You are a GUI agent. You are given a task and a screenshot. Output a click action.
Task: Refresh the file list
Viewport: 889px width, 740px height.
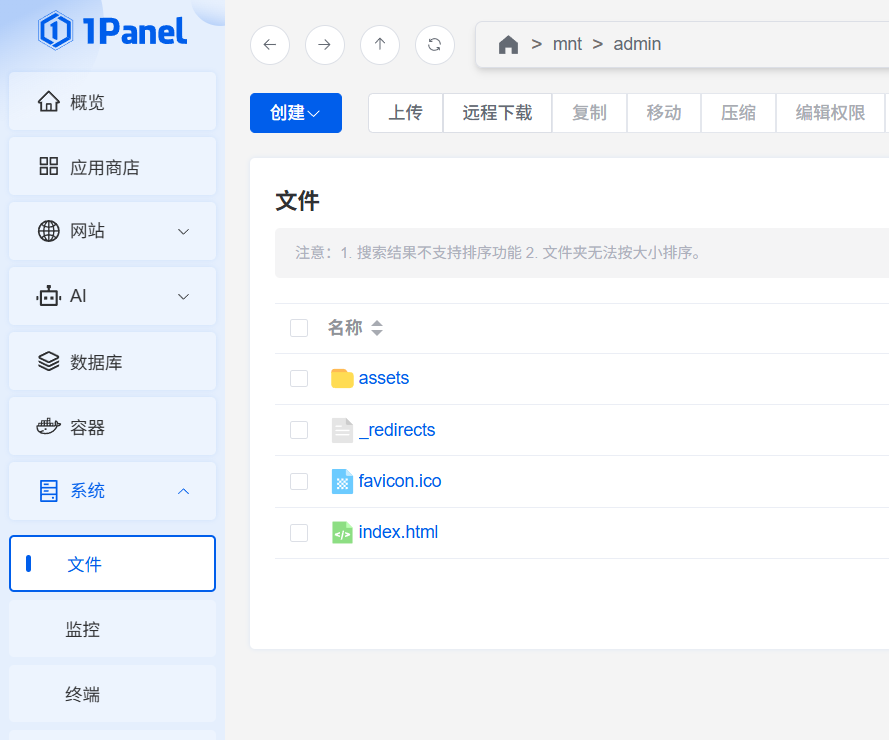point(434,45)
